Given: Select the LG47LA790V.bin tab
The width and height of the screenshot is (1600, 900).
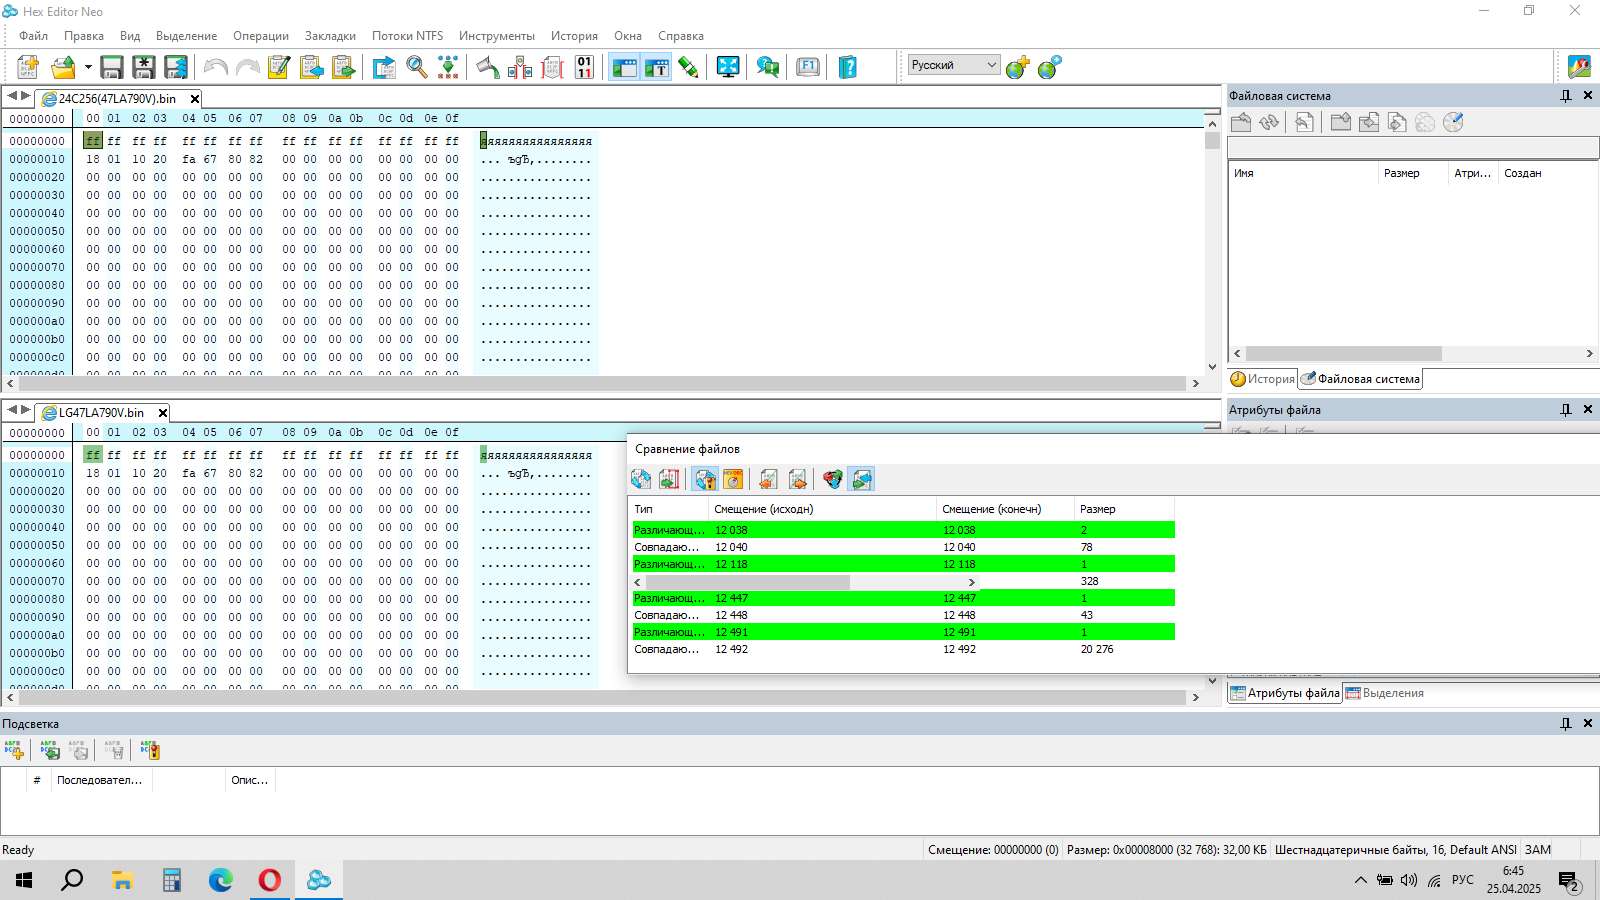Looking at the screenshot, I should (x=100, y=413).
